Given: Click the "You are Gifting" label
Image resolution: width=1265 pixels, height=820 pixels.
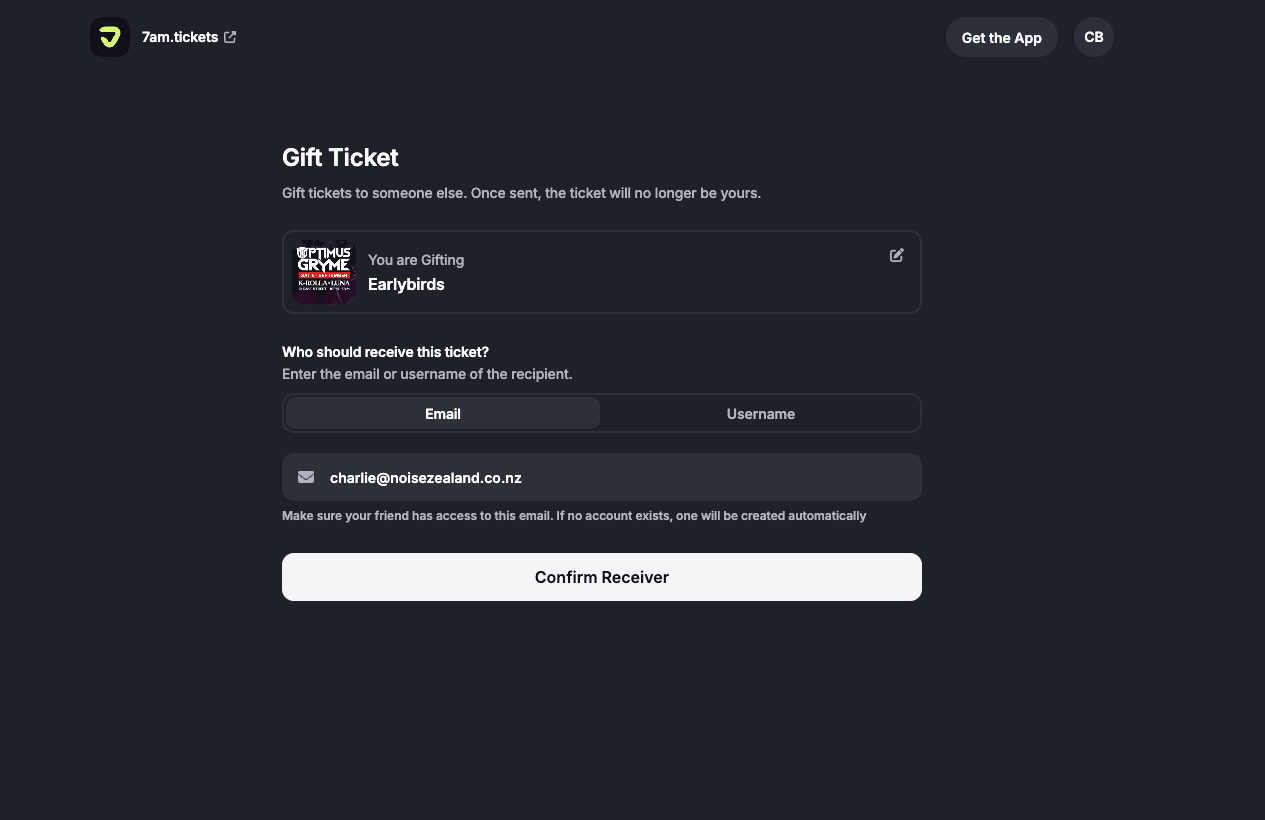Looking at the screenshot, I should [x=416, y=260].
